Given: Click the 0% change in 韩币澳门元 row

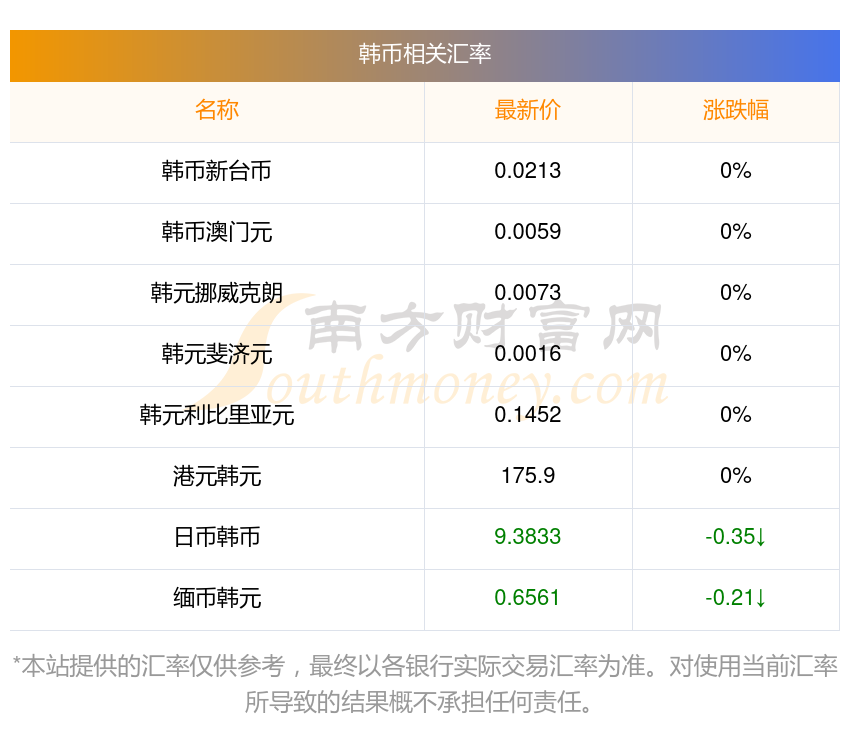Looking at the screenshot, I should tap(736, 232).
